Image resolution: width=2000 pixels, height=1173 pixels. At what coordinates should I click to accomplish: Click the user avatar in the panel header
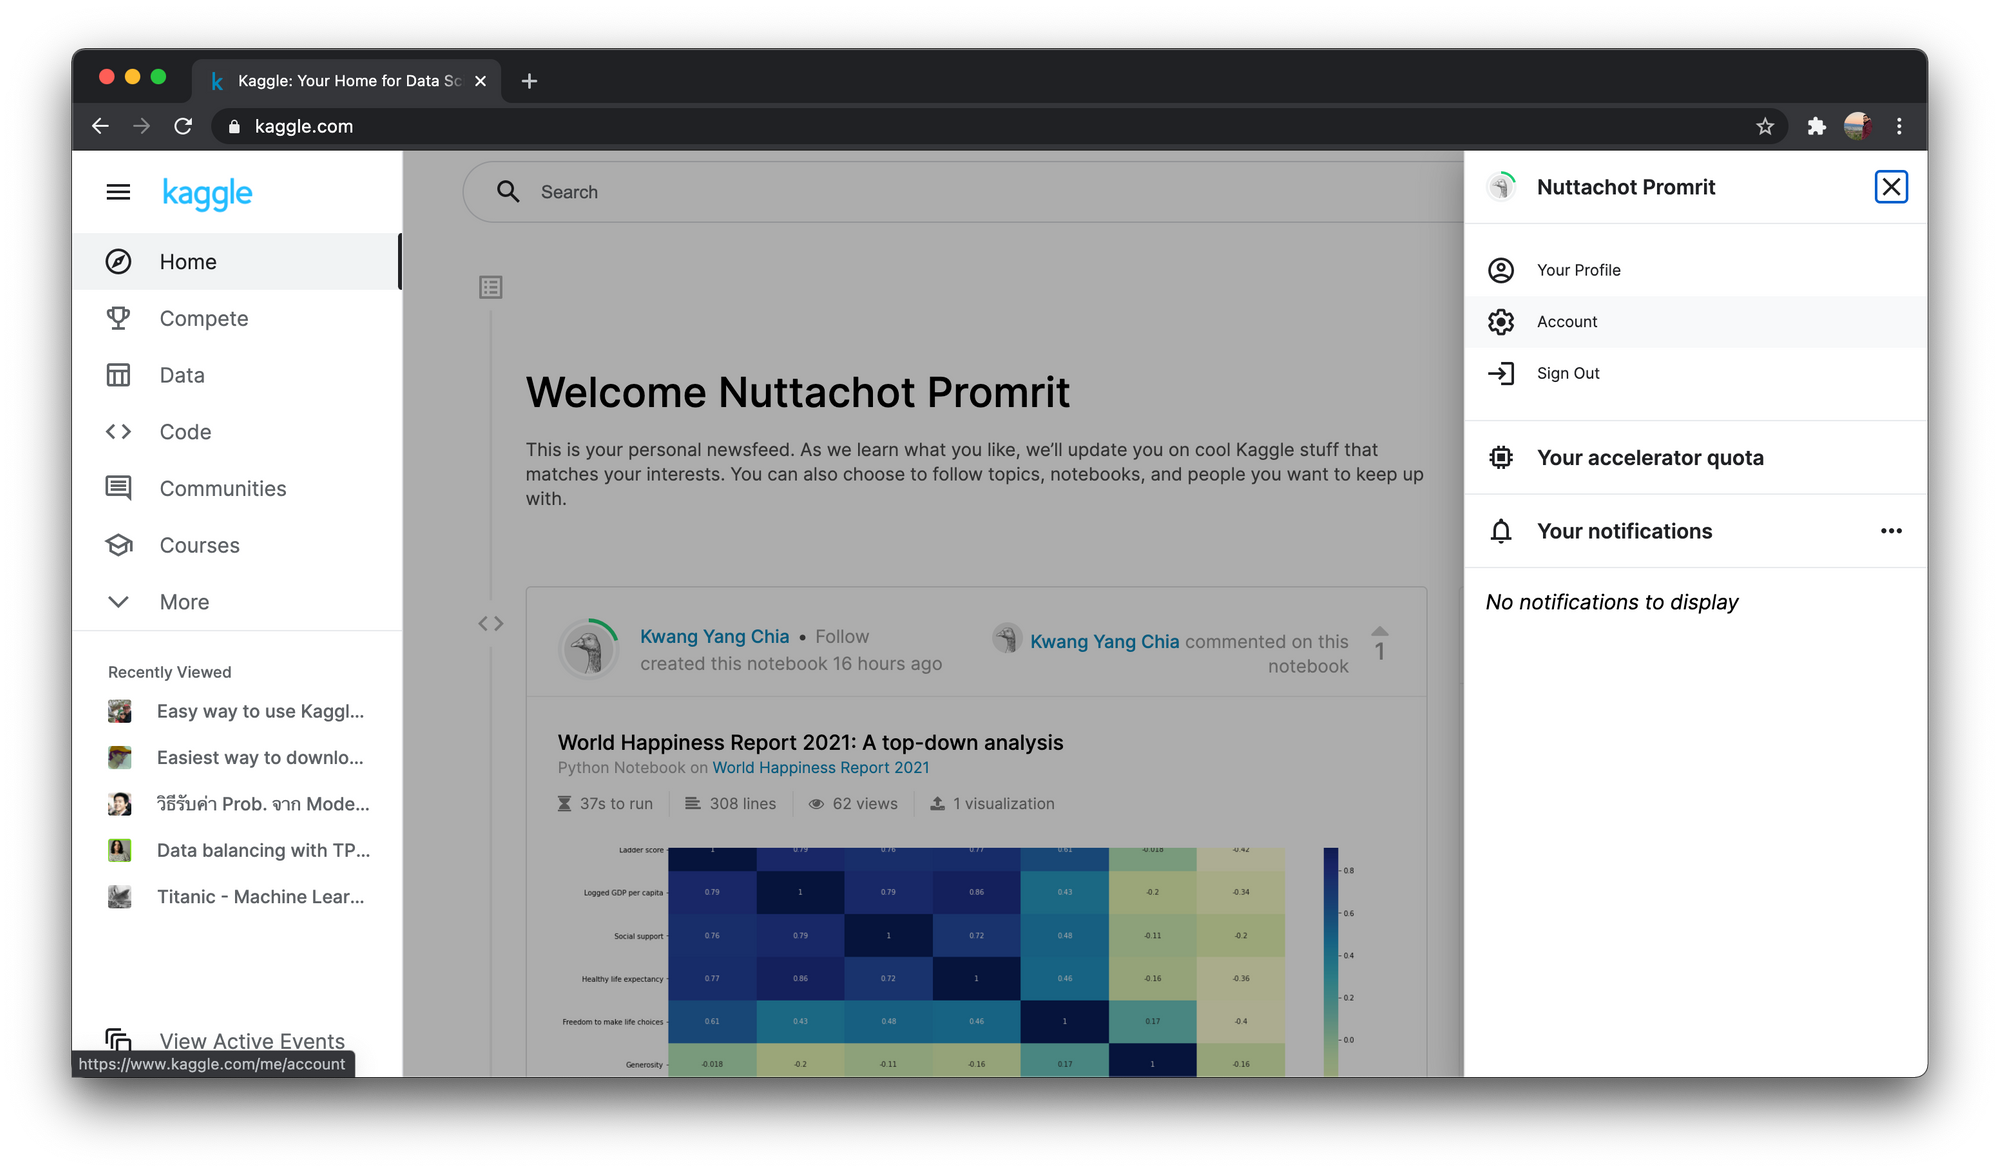click(1501, 187)
